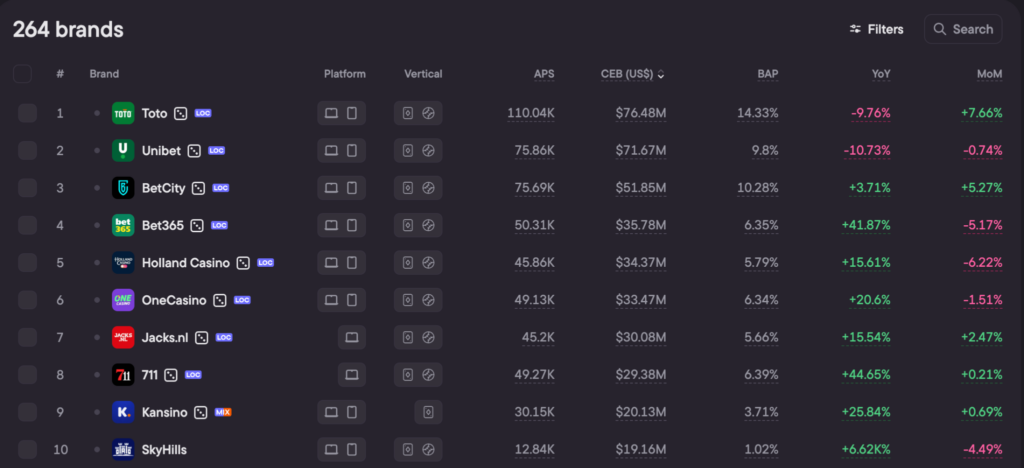Click the YoY column header
This screenshot has width=1024, height=468.
coord(881,74)
